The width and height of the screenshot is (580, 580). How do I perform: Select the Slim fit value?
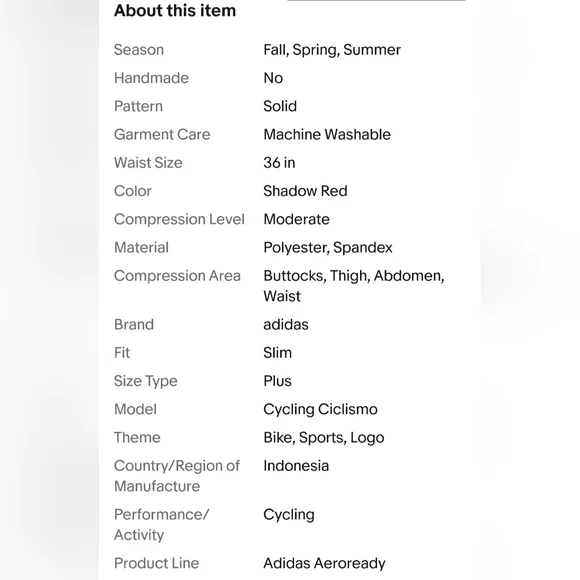click(x=277, y=353)
